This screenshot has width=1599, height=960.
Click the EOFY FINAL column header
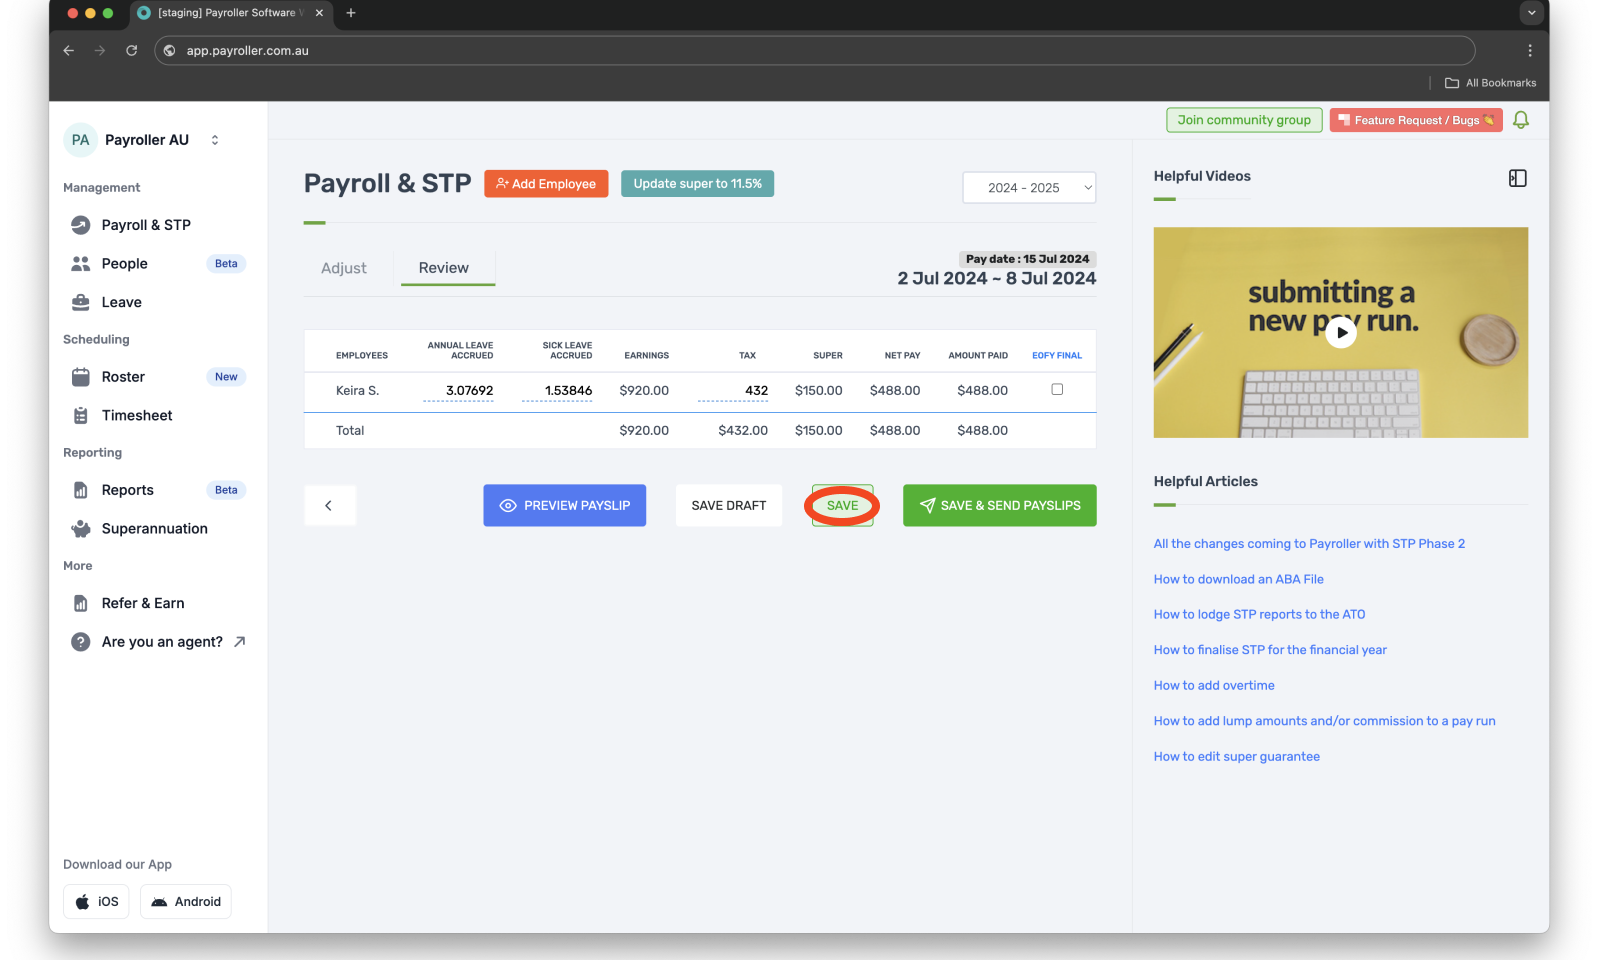coord(1057,356)
